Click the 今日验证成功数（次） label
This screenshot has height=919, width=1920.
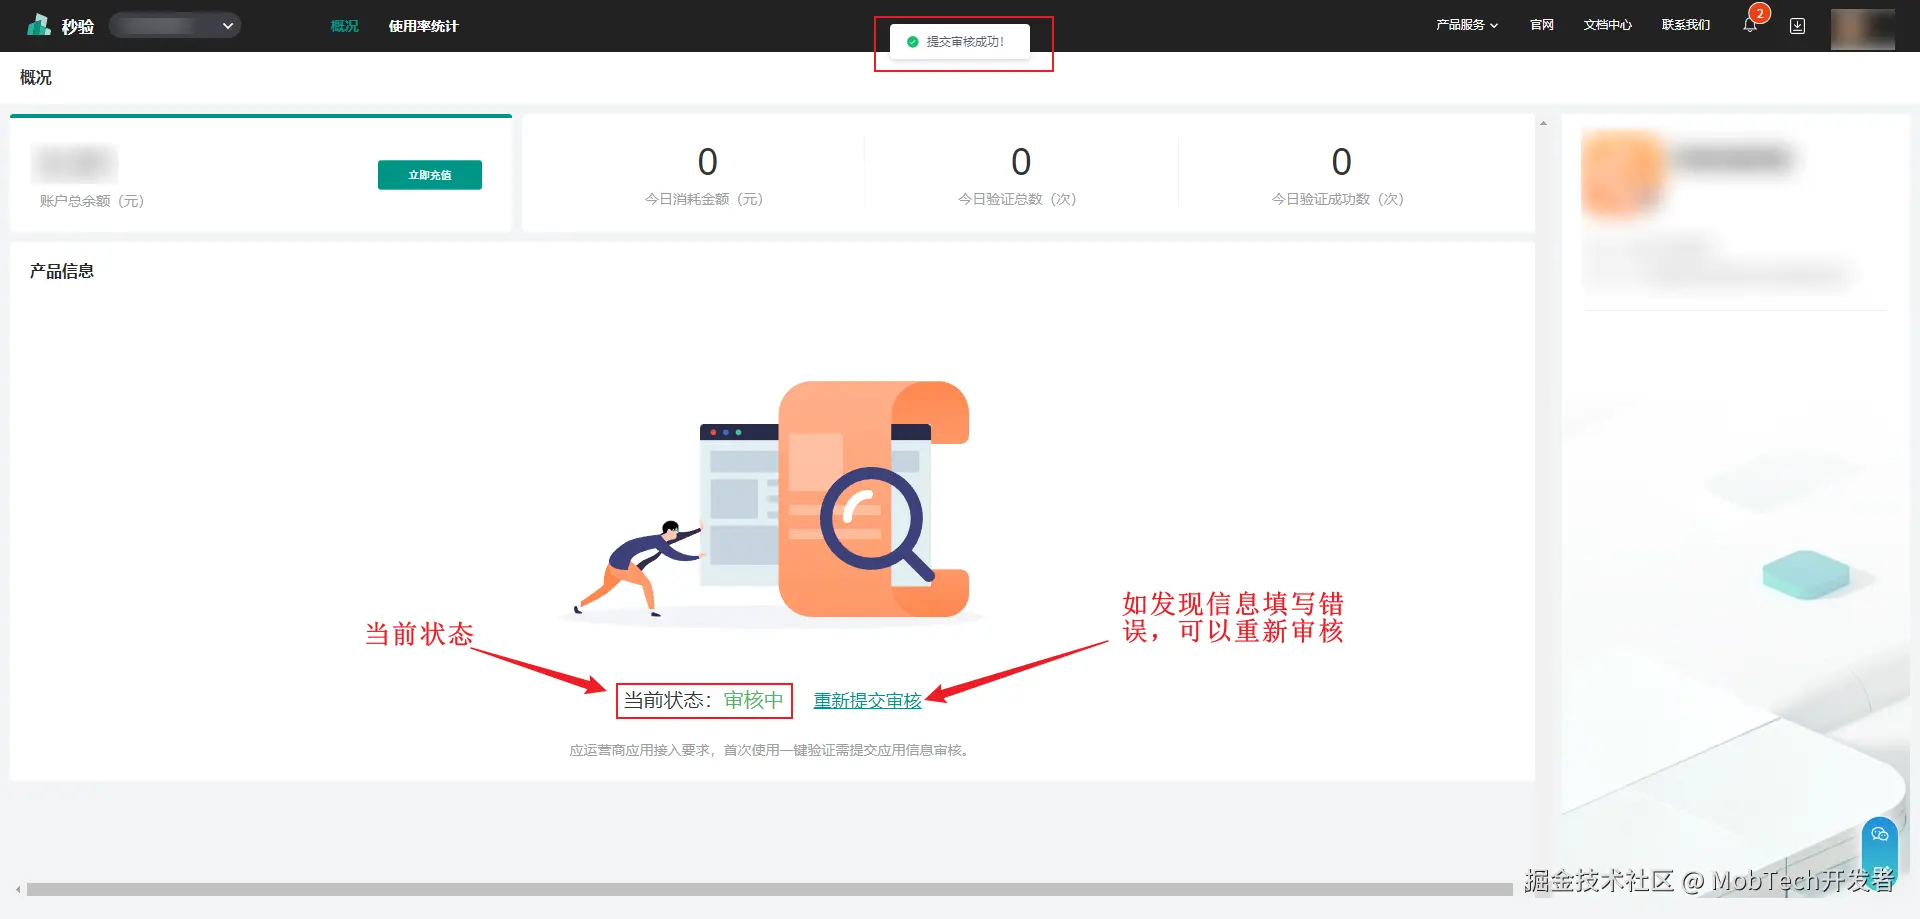pos(1338,199)
